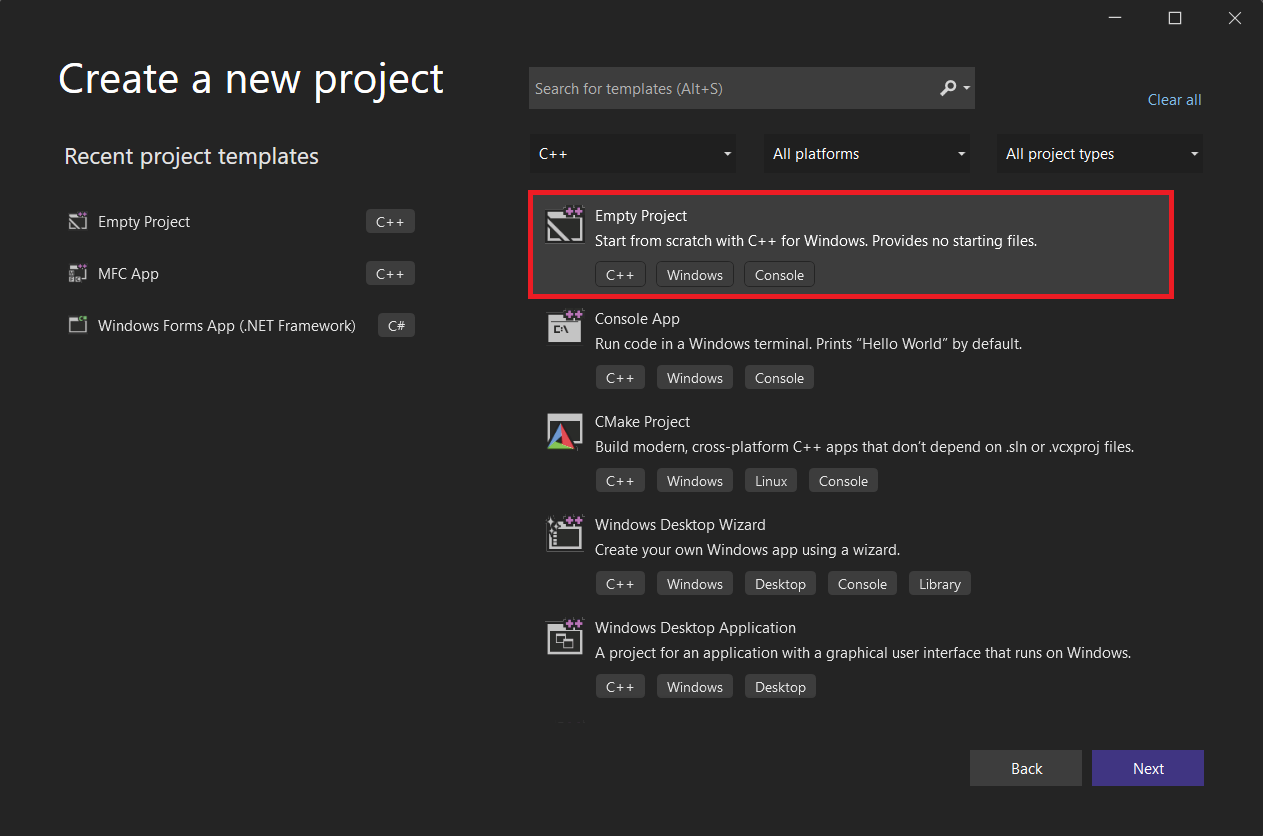Go back with the Back button
Viewport: 1263px width, 836px height.
click(1025, 768)
